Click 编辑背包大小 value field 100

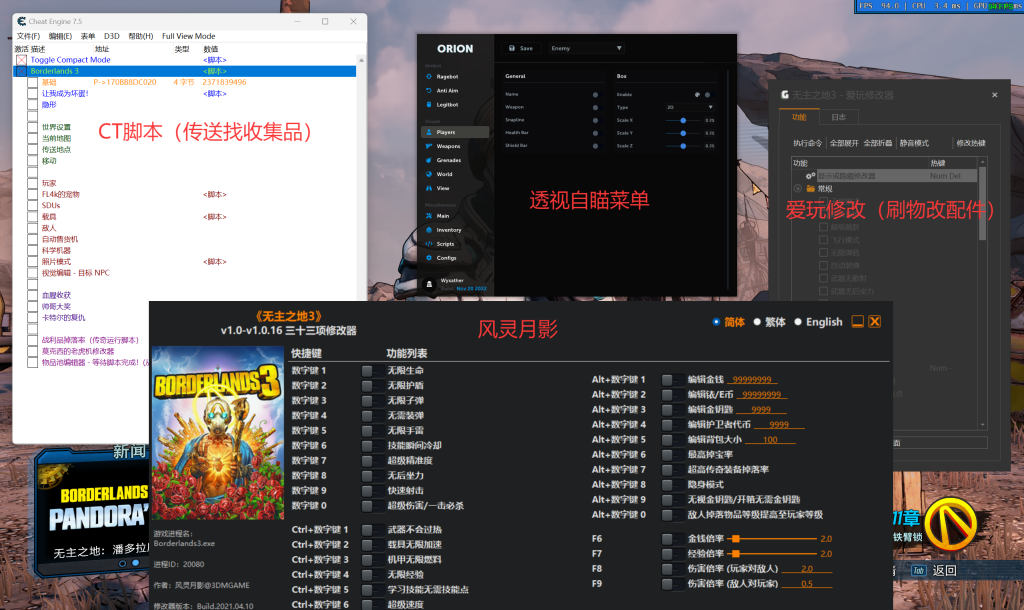point(770,440)
